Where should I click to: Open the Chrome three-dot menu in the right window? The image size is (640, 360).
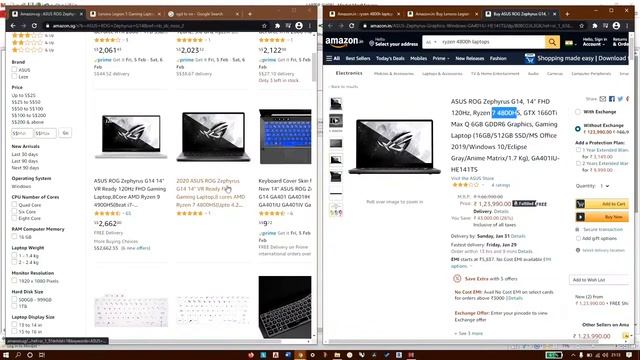627,26
